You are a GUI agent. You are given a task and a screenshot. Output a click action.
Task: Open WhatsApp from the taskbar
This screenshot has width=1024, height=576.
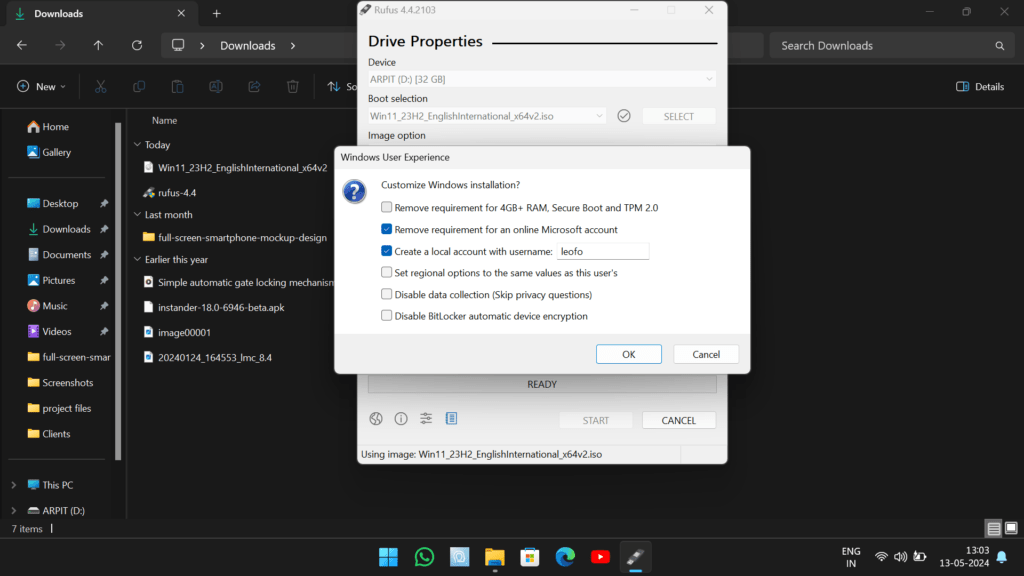(x=424, y=557)
